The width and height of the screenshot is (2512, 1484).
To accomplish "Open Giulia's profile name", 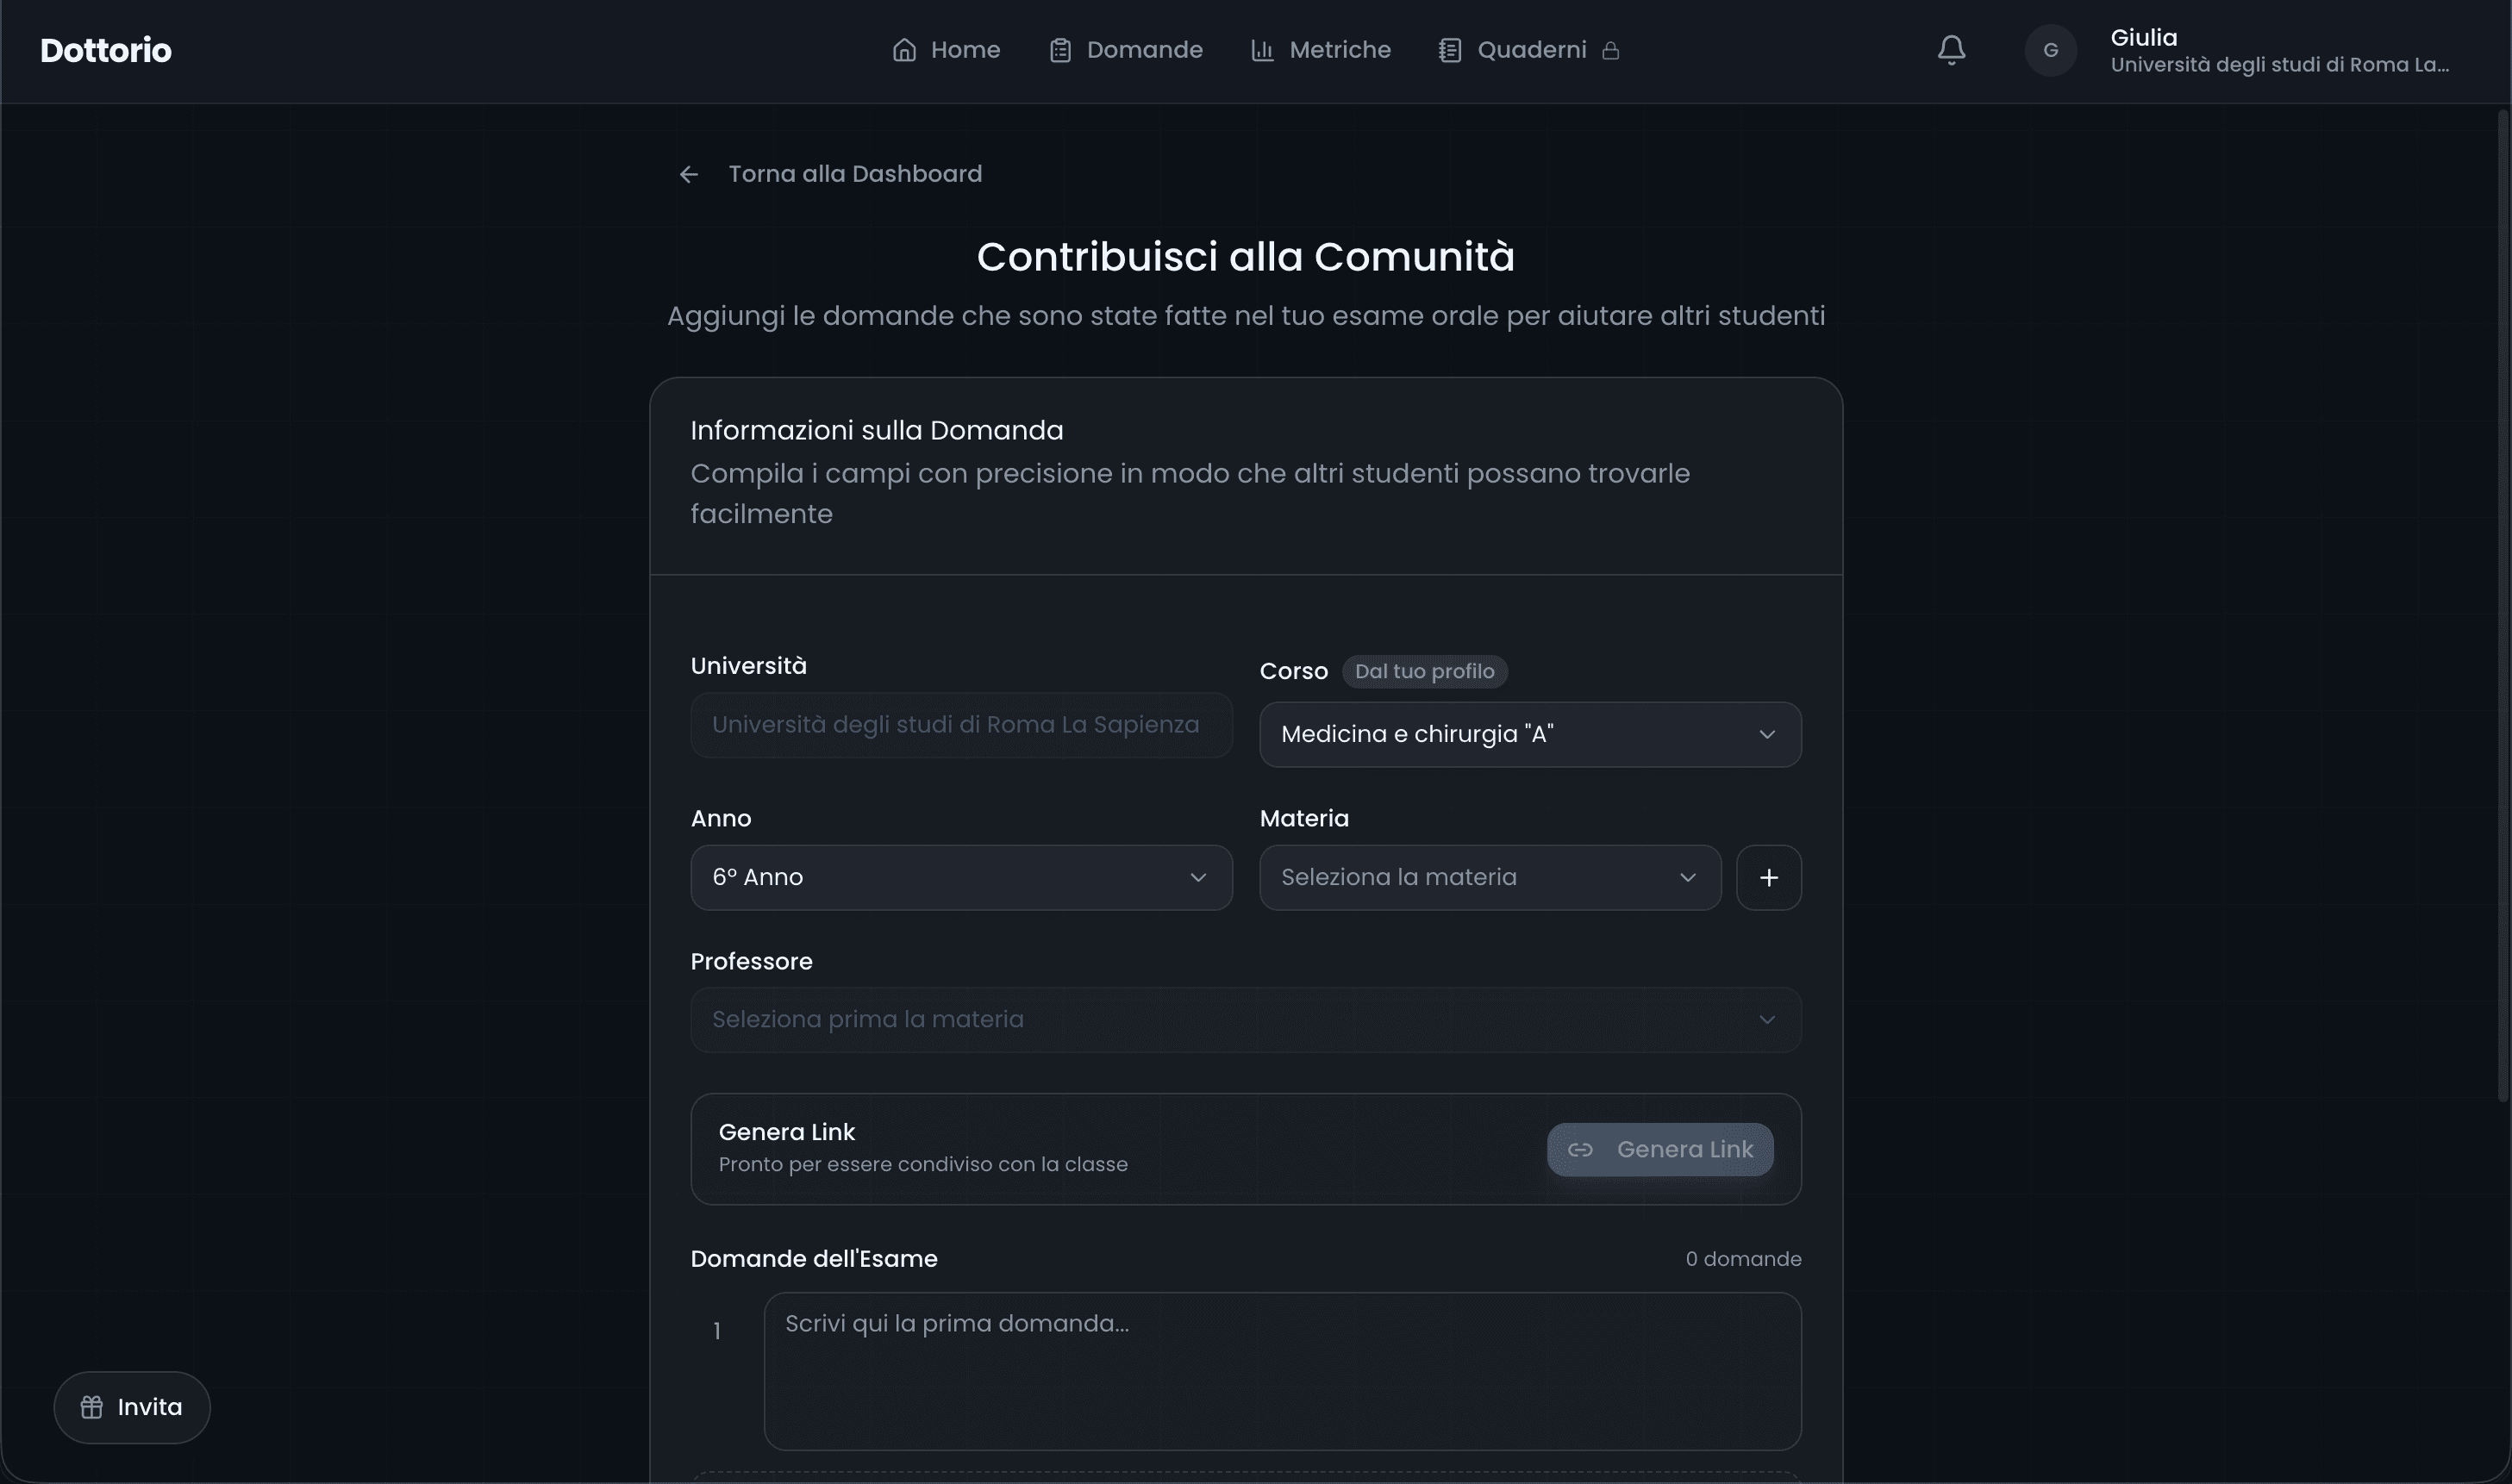I will click(2143, 37).
